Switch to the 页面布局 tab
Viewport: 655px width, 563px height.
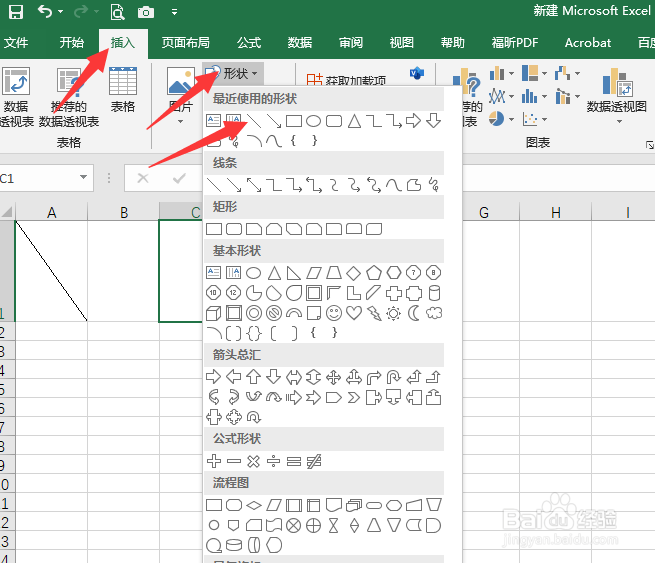(x=185, y=43)
